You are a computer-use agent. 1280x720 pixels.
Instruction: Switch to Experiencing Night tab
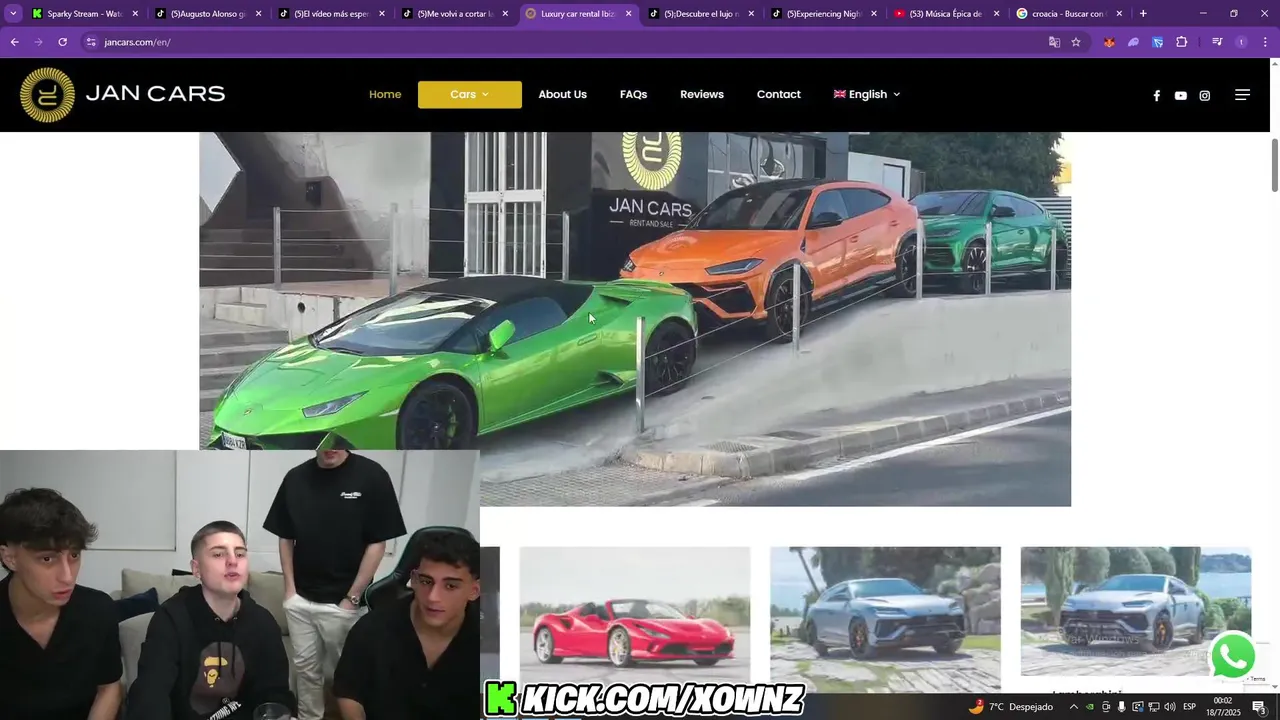[824, 14]
